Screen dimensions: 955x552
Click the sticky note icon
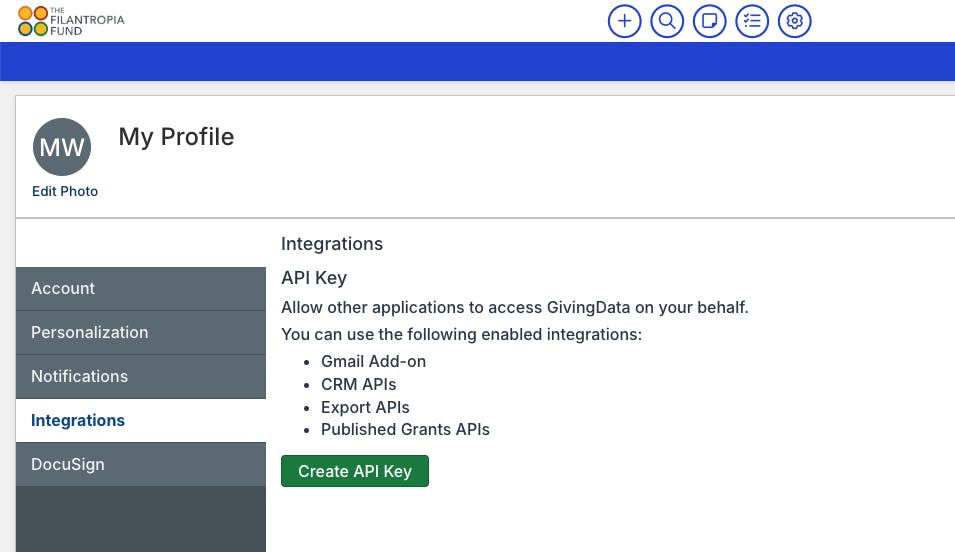(709, 21)
